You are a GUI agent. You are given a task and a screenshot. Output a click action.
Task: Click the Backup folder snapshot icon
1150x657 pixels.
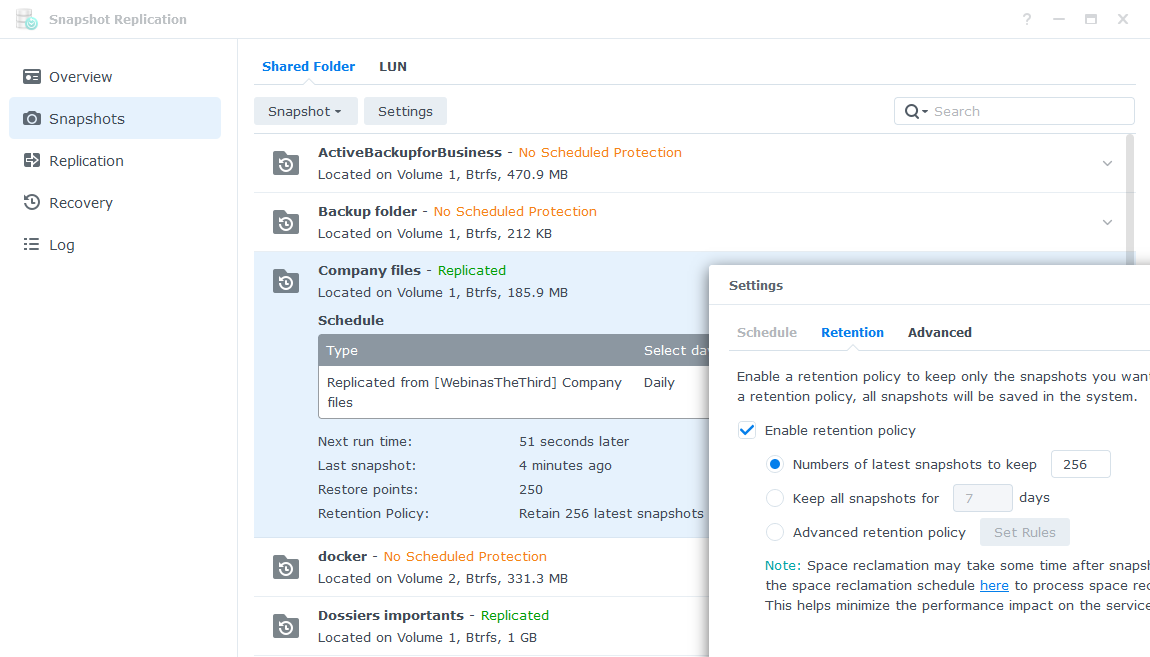286,222
